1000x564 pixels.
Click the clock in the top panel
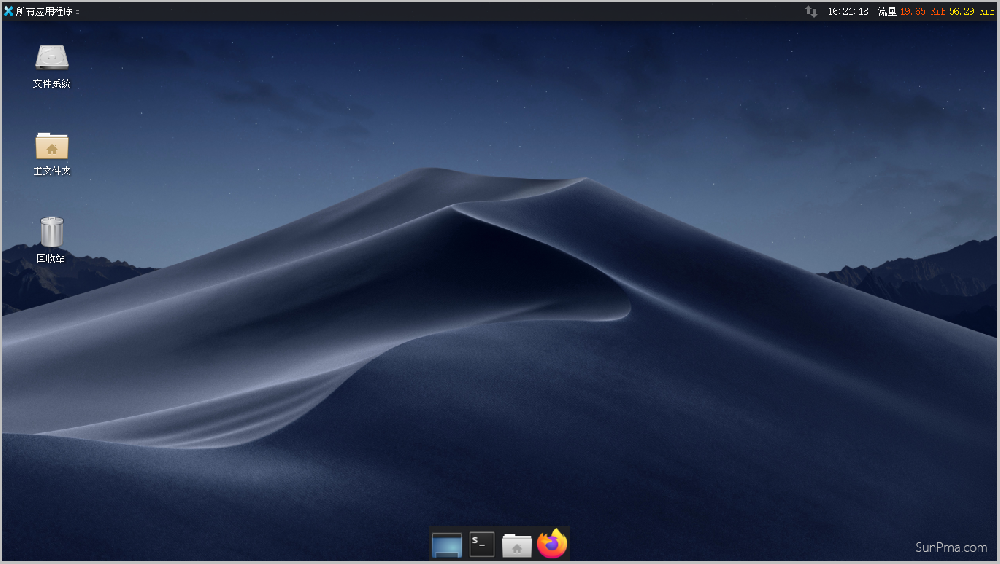coord(848,11)
